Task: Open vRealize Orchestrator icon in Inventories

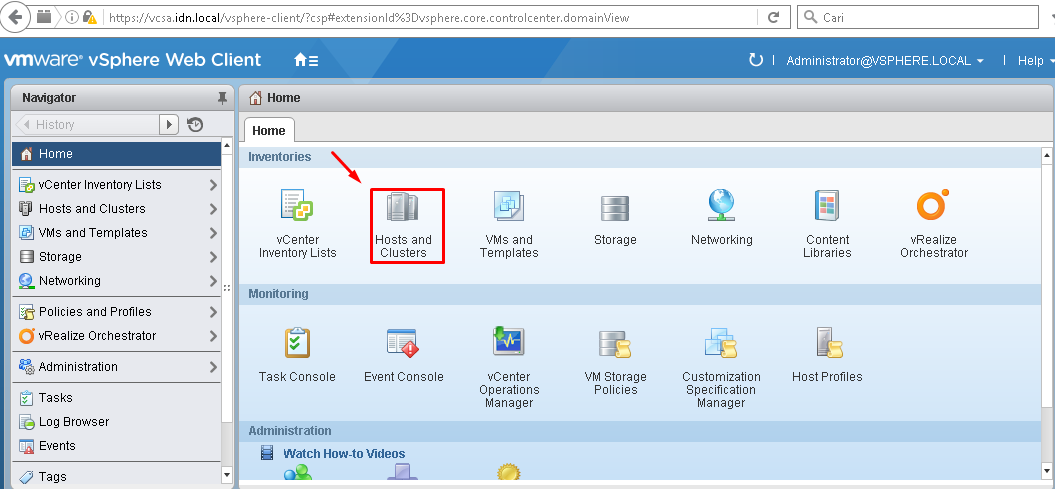Action: (x=933, y=205)
